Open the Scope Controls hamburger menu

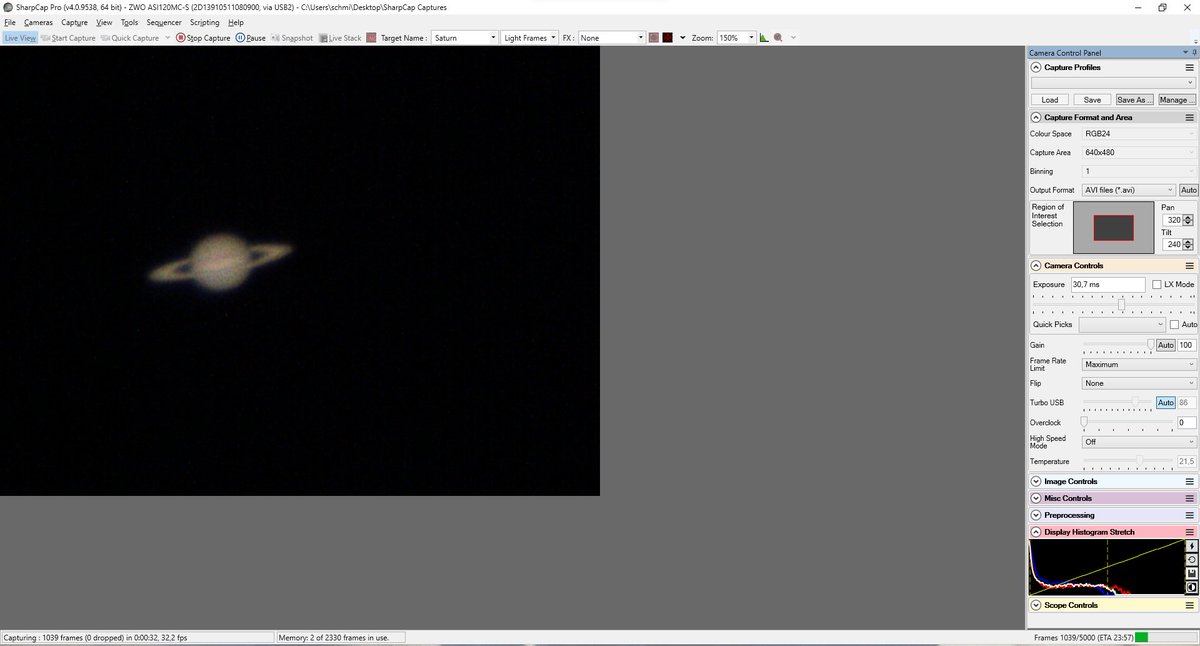pyautogui.click(x=1189, y=605)
